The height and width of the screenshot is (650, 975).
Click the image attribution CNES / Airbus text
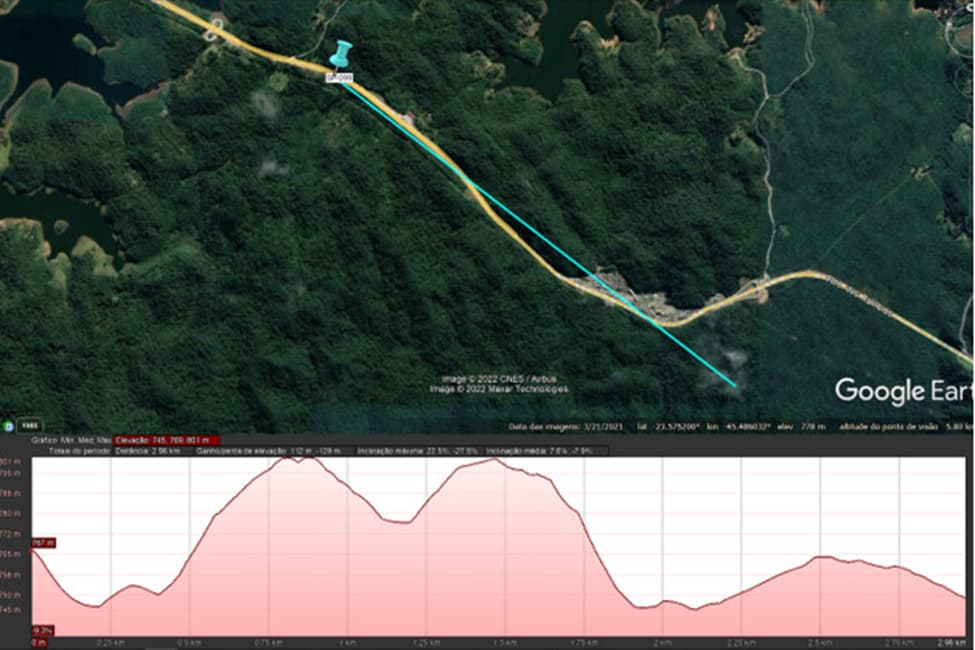pos(499,379)
